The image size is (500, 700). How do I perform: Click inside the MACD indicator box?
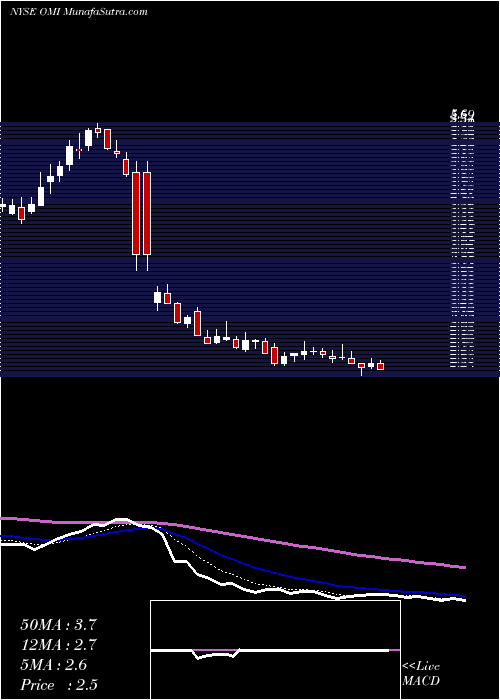(275, 650)
